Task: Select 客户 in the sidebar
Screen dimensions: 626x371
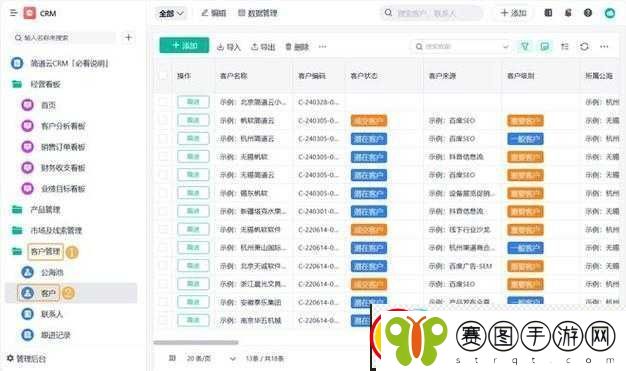Action: (48, 293)
